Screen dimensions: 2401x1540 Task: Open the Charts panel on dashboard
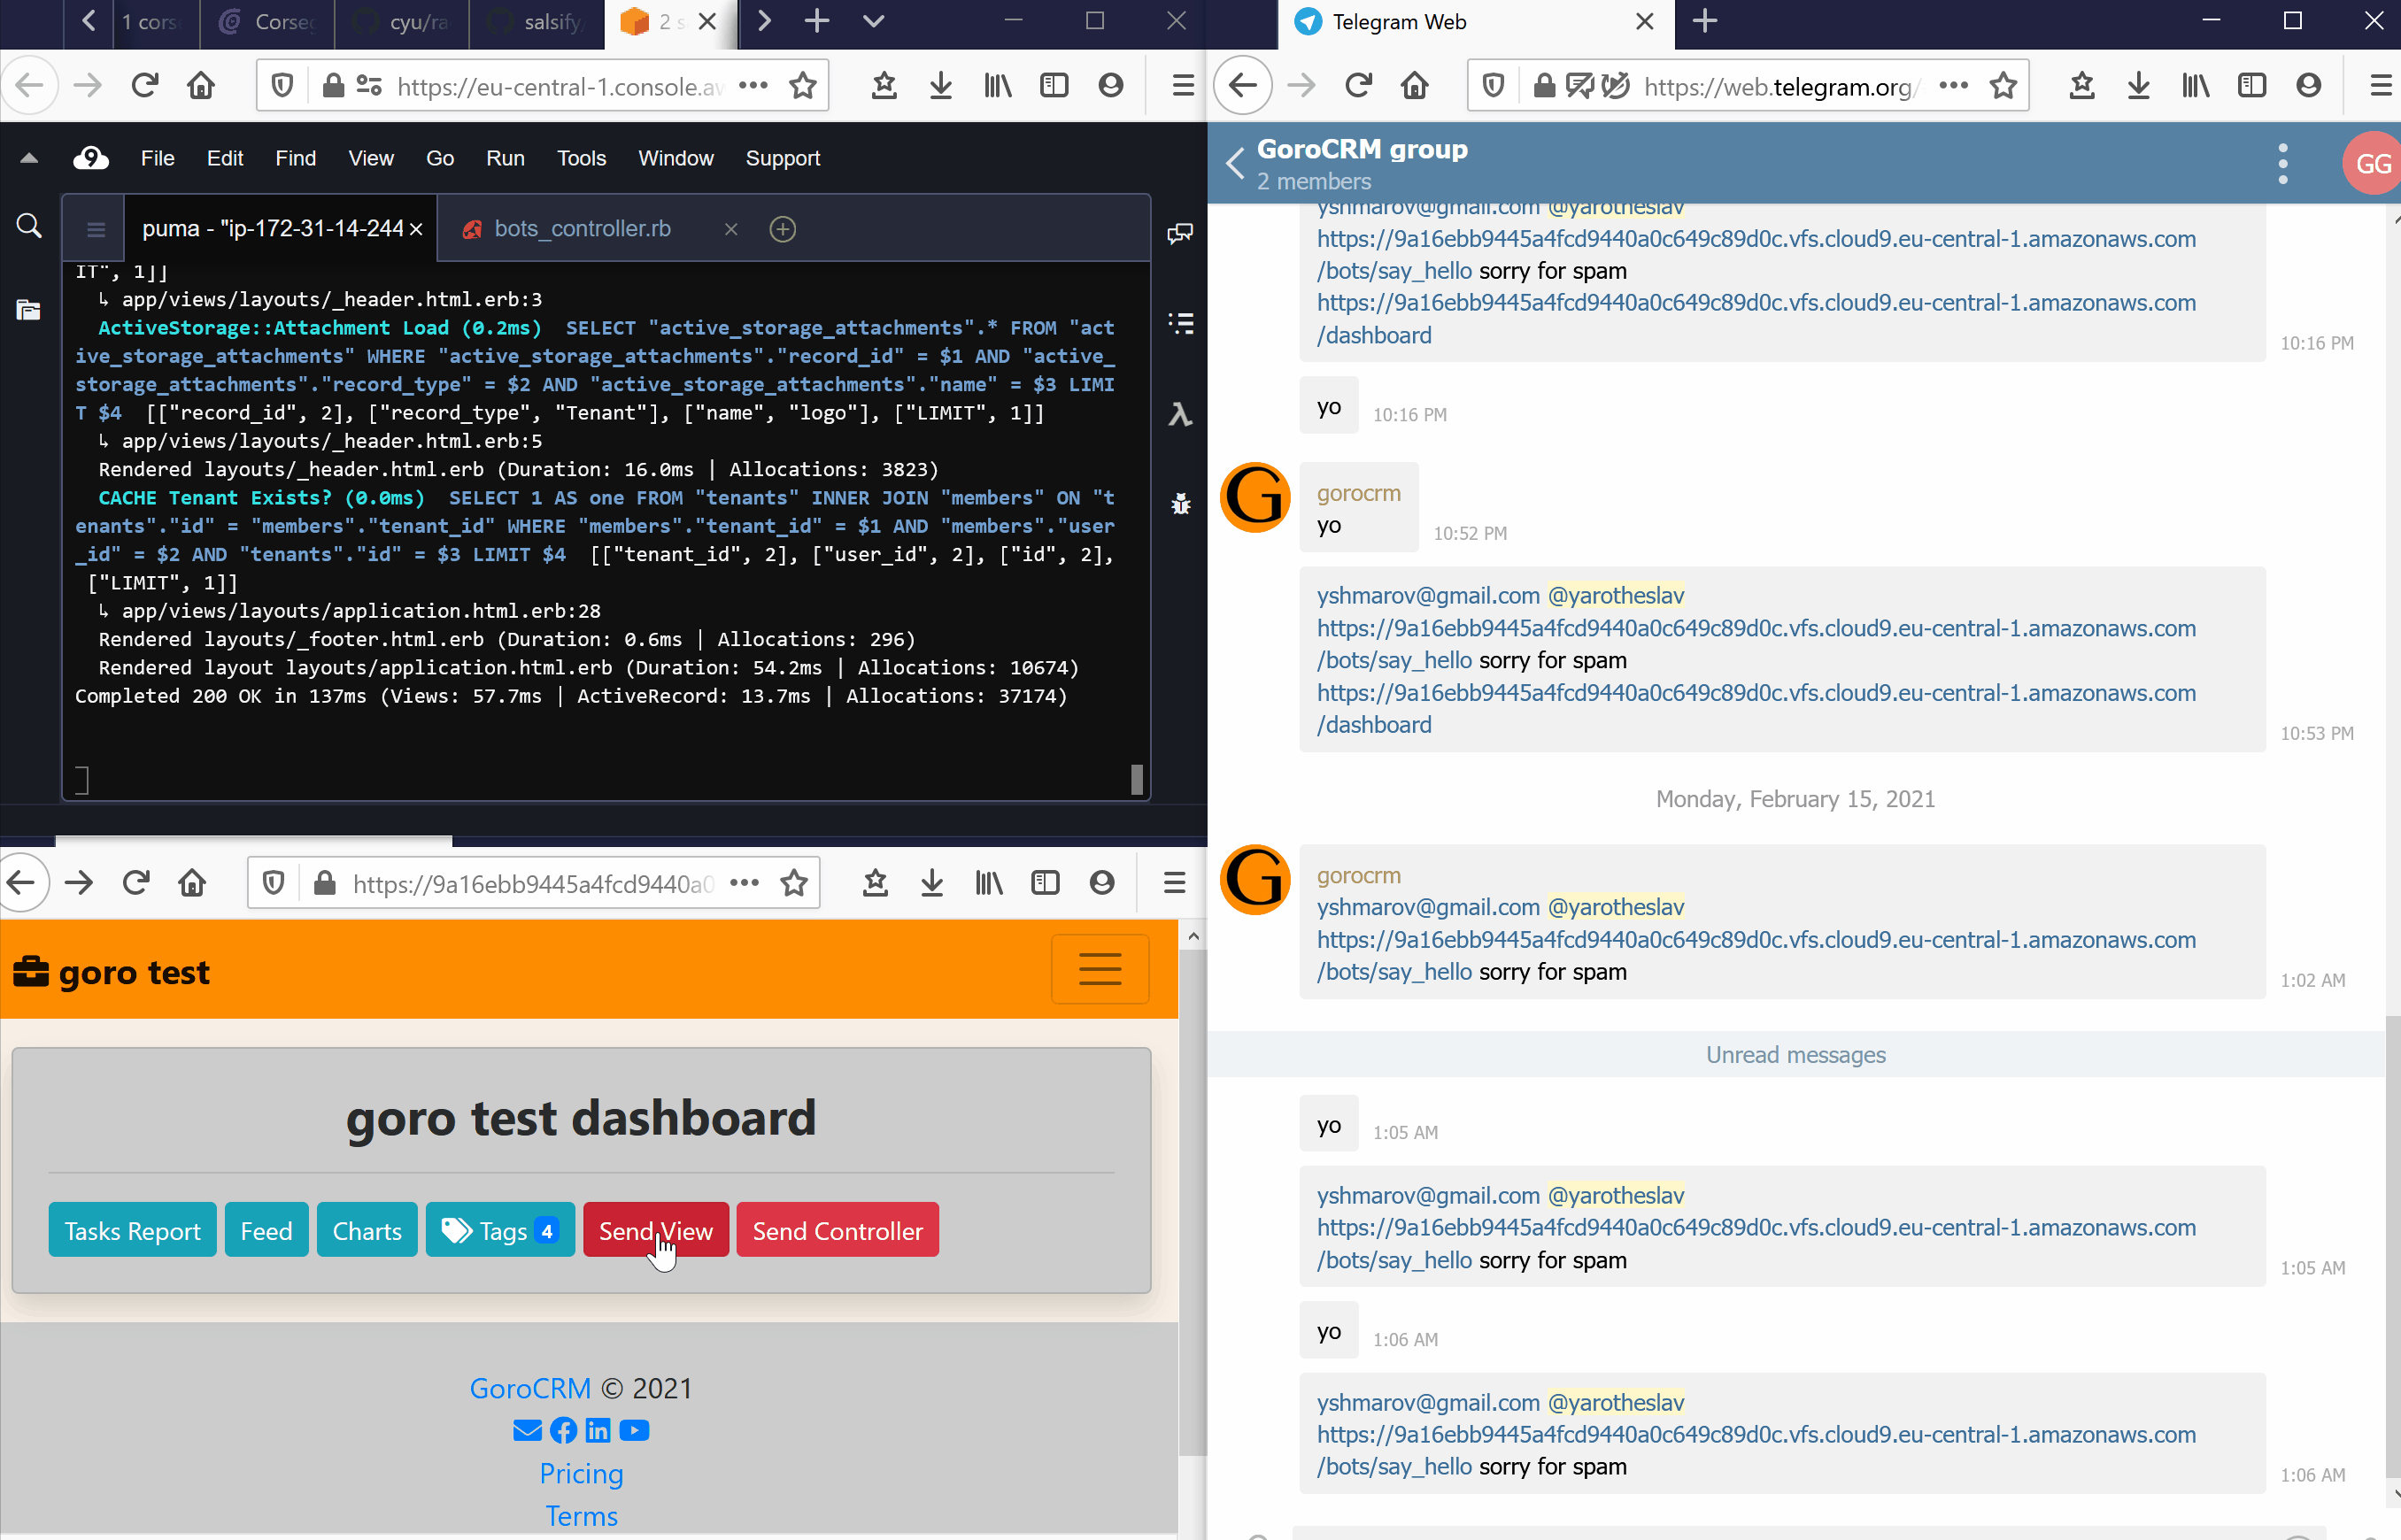(367, 1230)
